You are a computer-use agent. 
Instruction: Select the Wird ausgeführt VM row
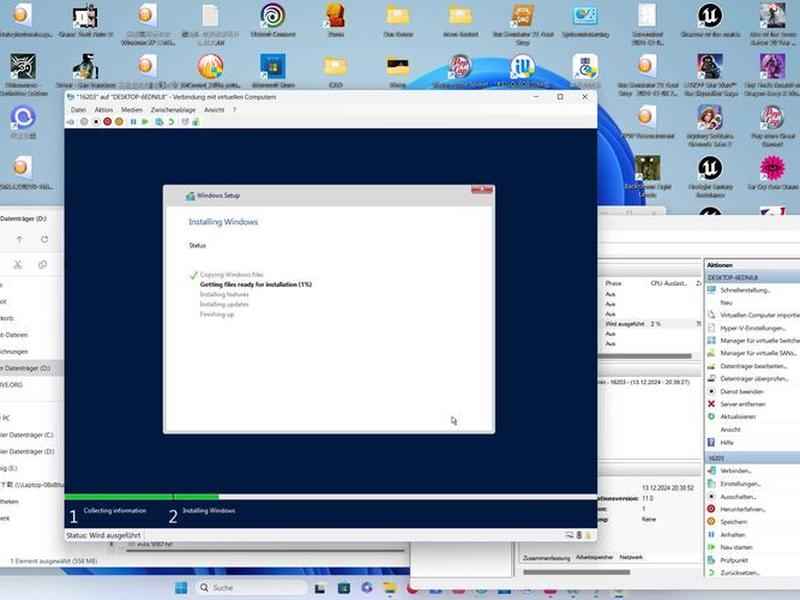tap(651, 324)
